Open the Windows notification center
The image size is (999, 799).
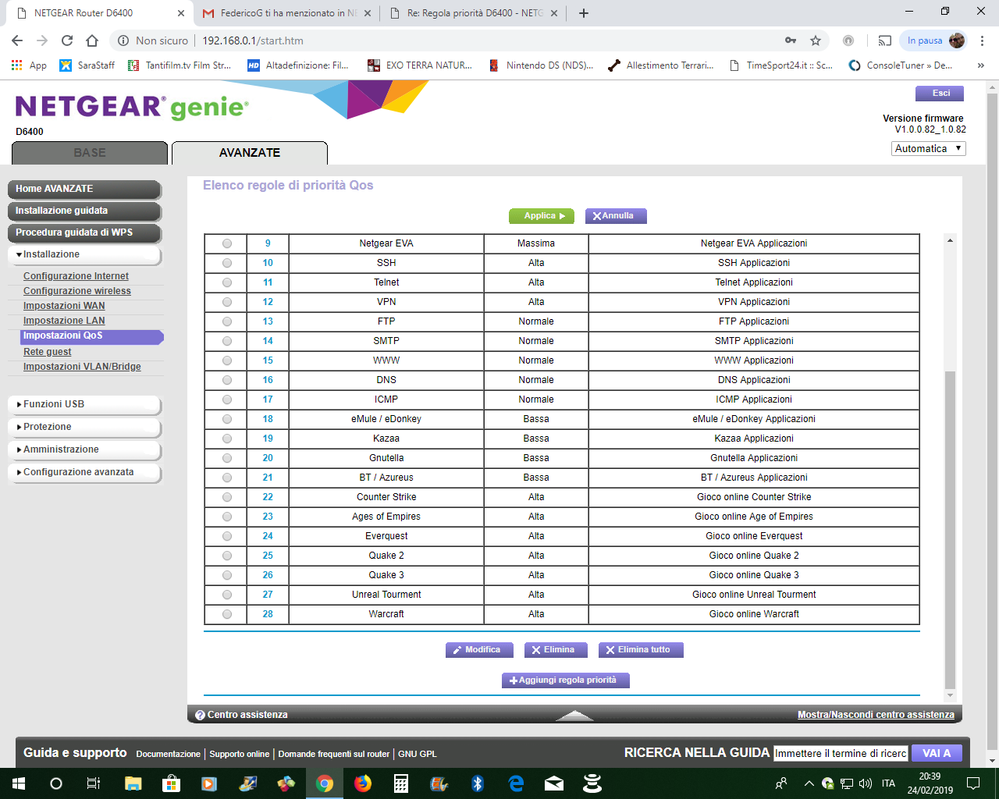pos(974,784)
